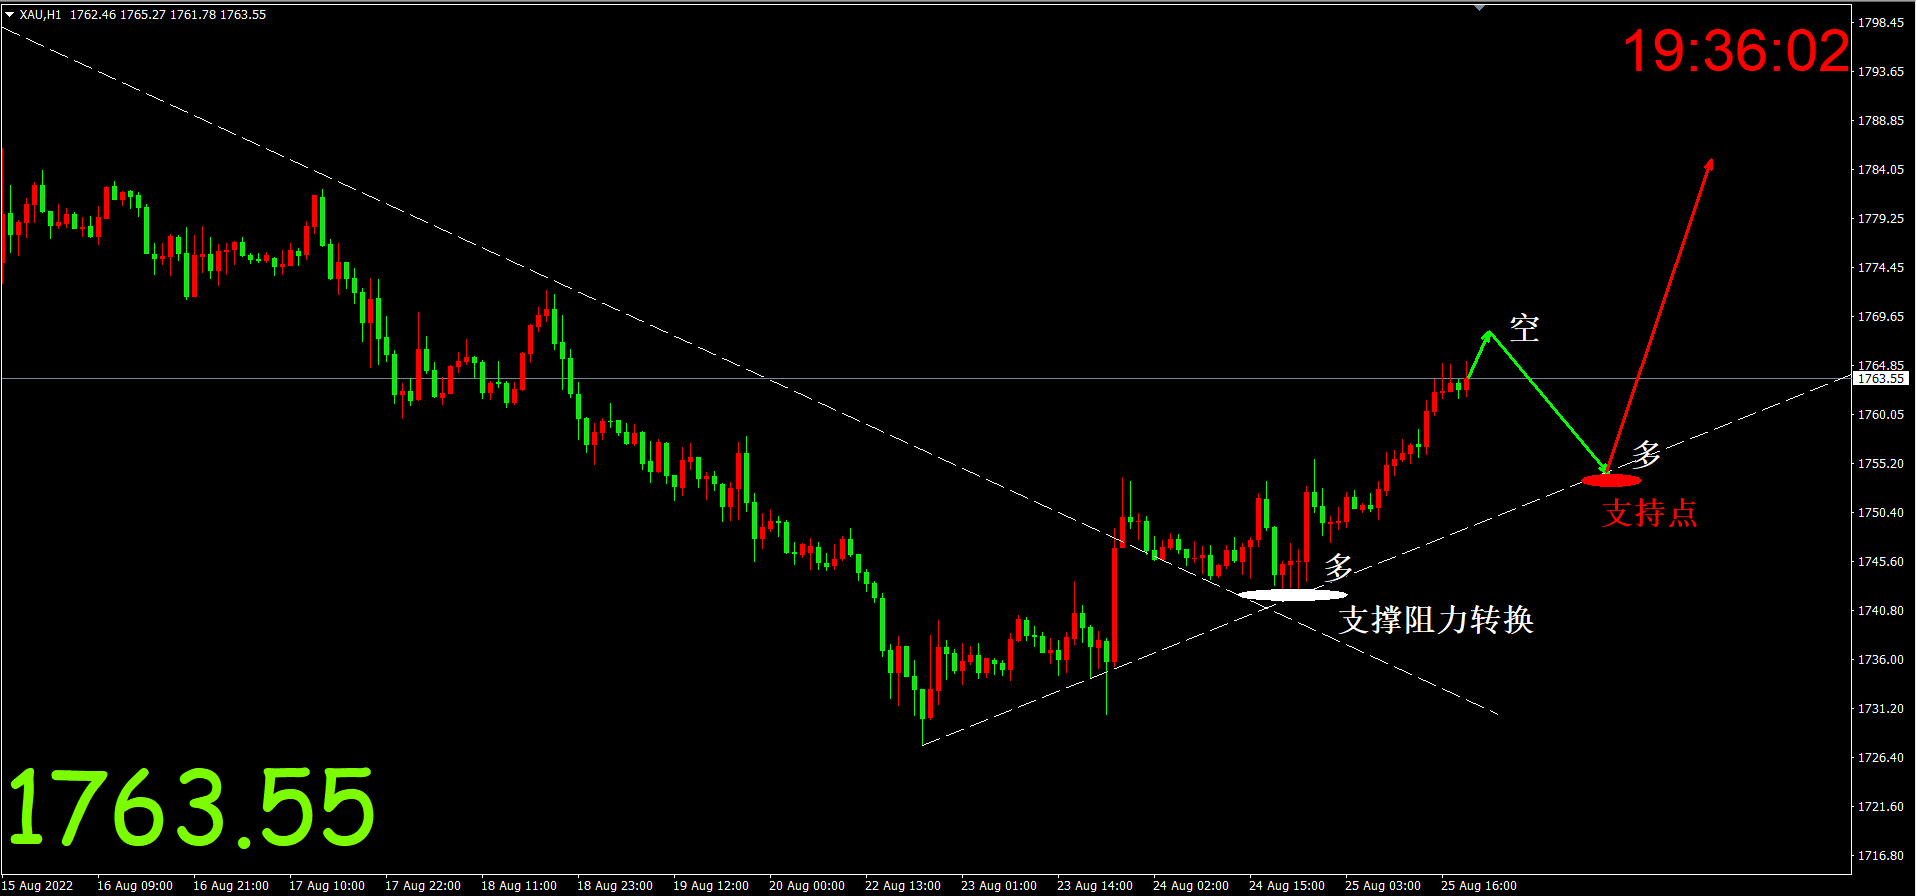Click the 1731.20 price axis label

tap(1881, 708)
